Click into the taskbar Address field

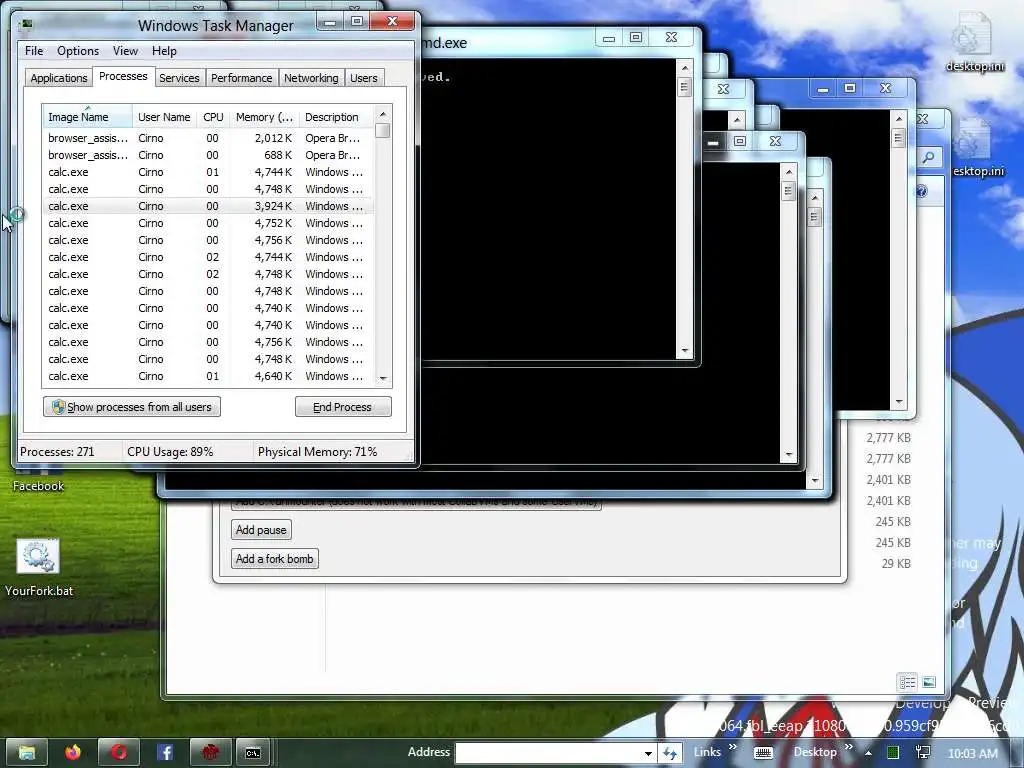pos(549,753)
